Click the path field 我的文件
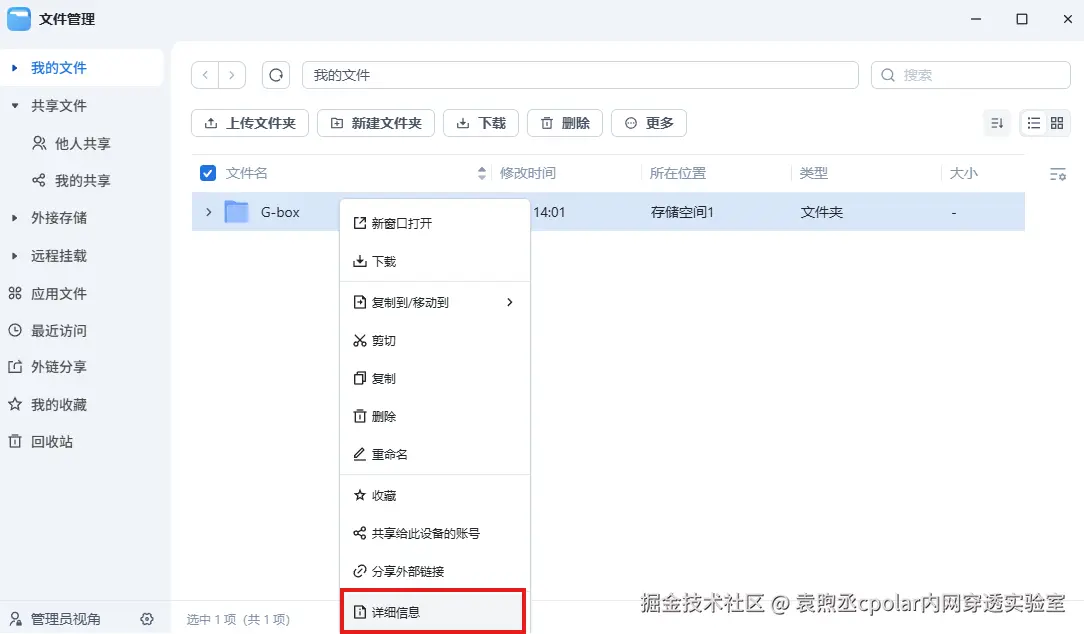The height and width of the screenshot is (634, 1084). point(580,75)
